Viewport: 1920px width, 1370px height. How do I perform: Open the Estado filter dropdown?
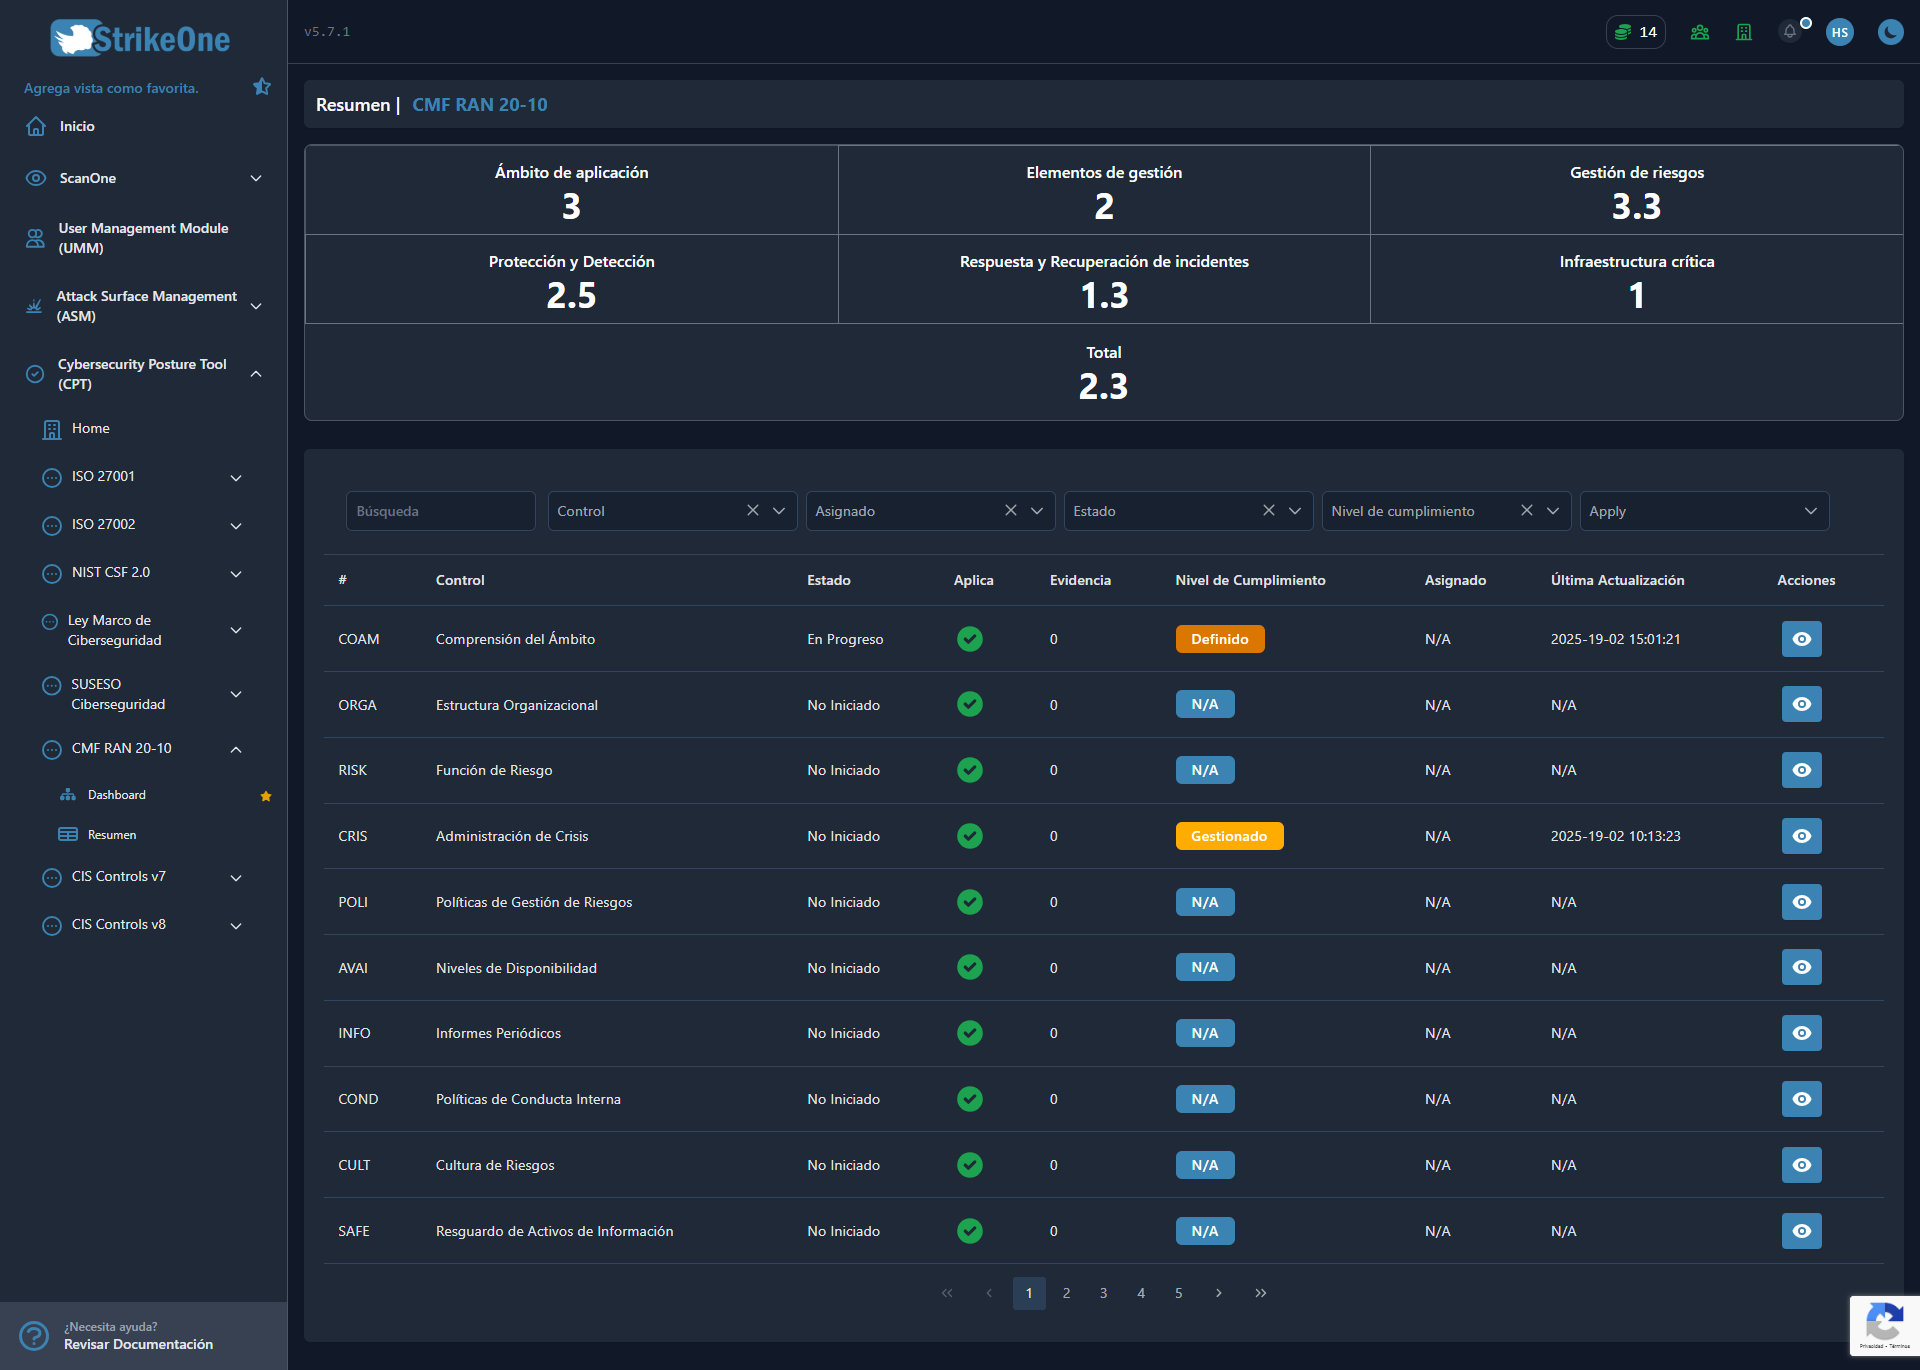[1188, 511]
